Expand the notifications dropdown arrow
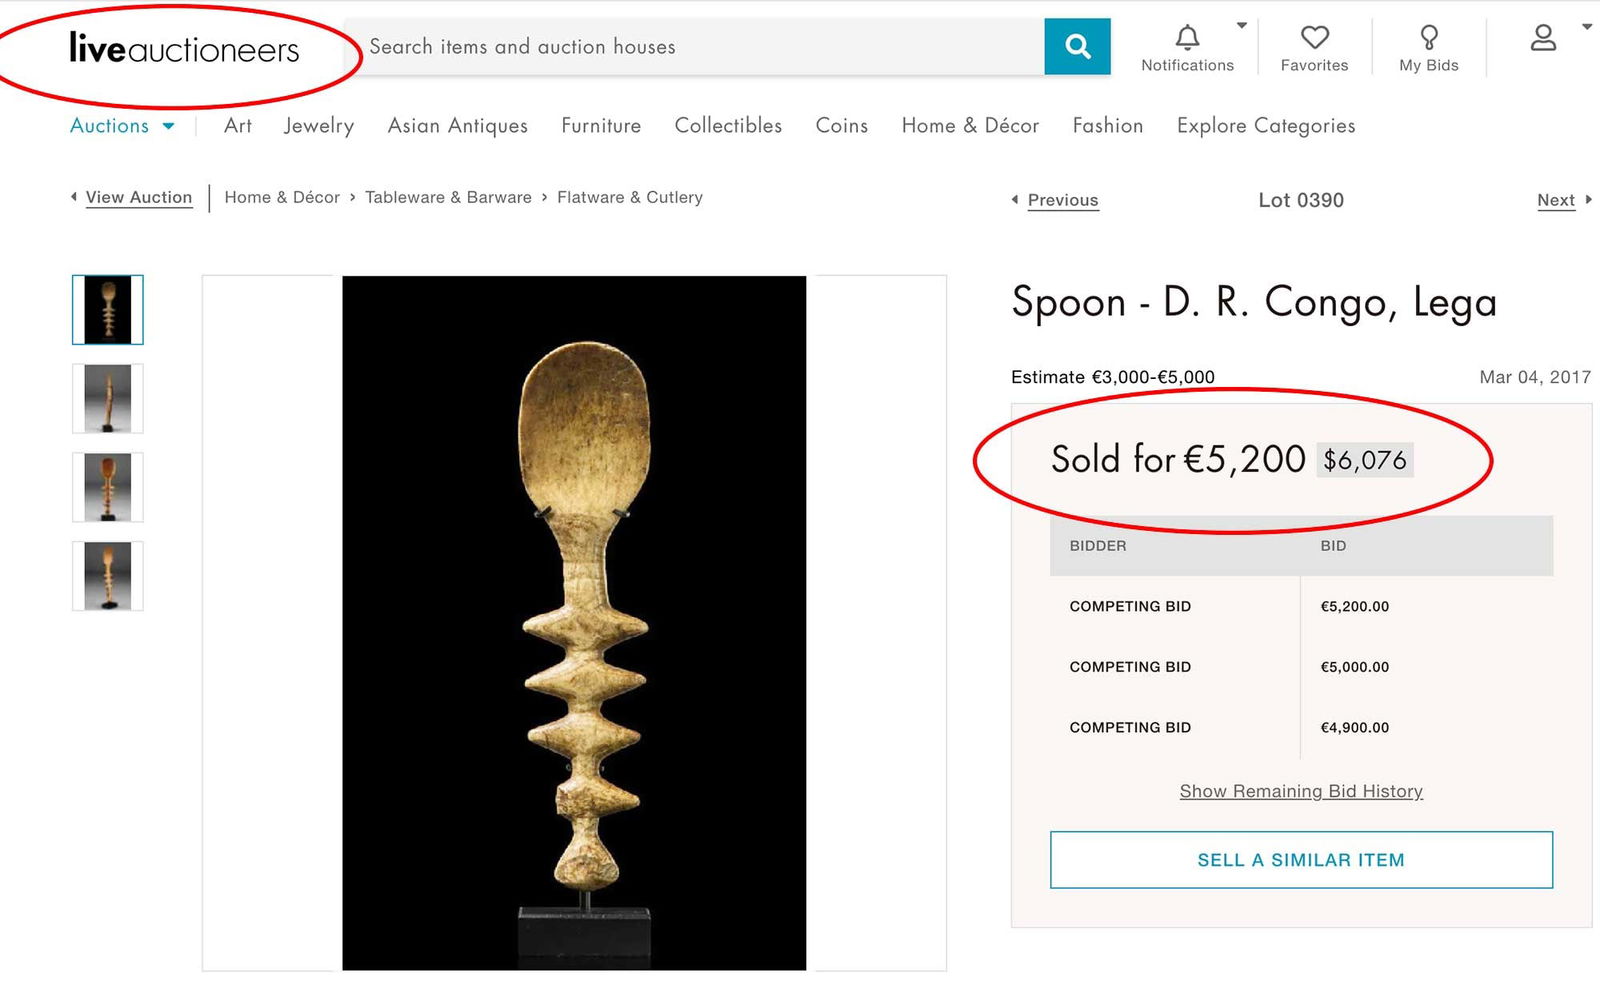This screenshot has height=993, width=1600. pyautogui.click(x=1242, y=26)
